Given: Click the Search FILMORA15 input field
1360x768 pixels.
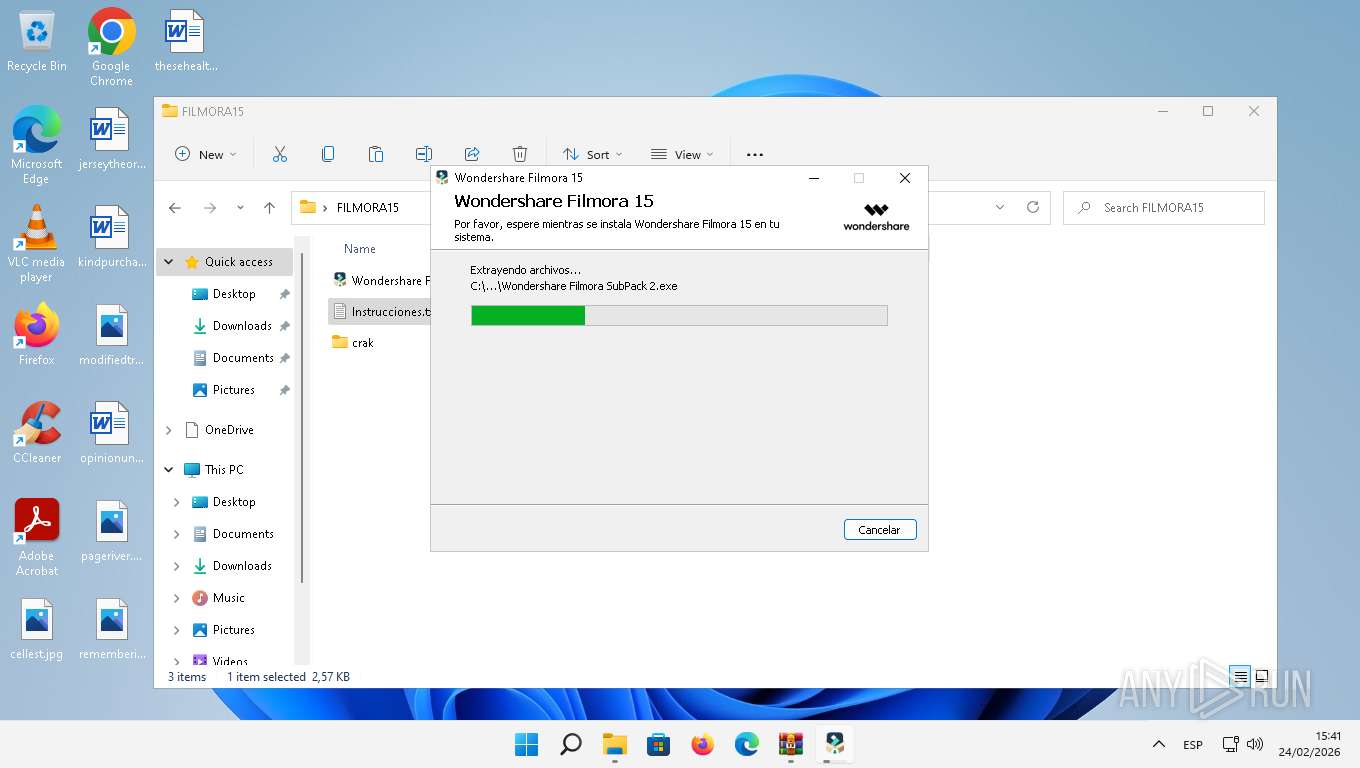Looking at the screenshot, I should click(1164, 208).
